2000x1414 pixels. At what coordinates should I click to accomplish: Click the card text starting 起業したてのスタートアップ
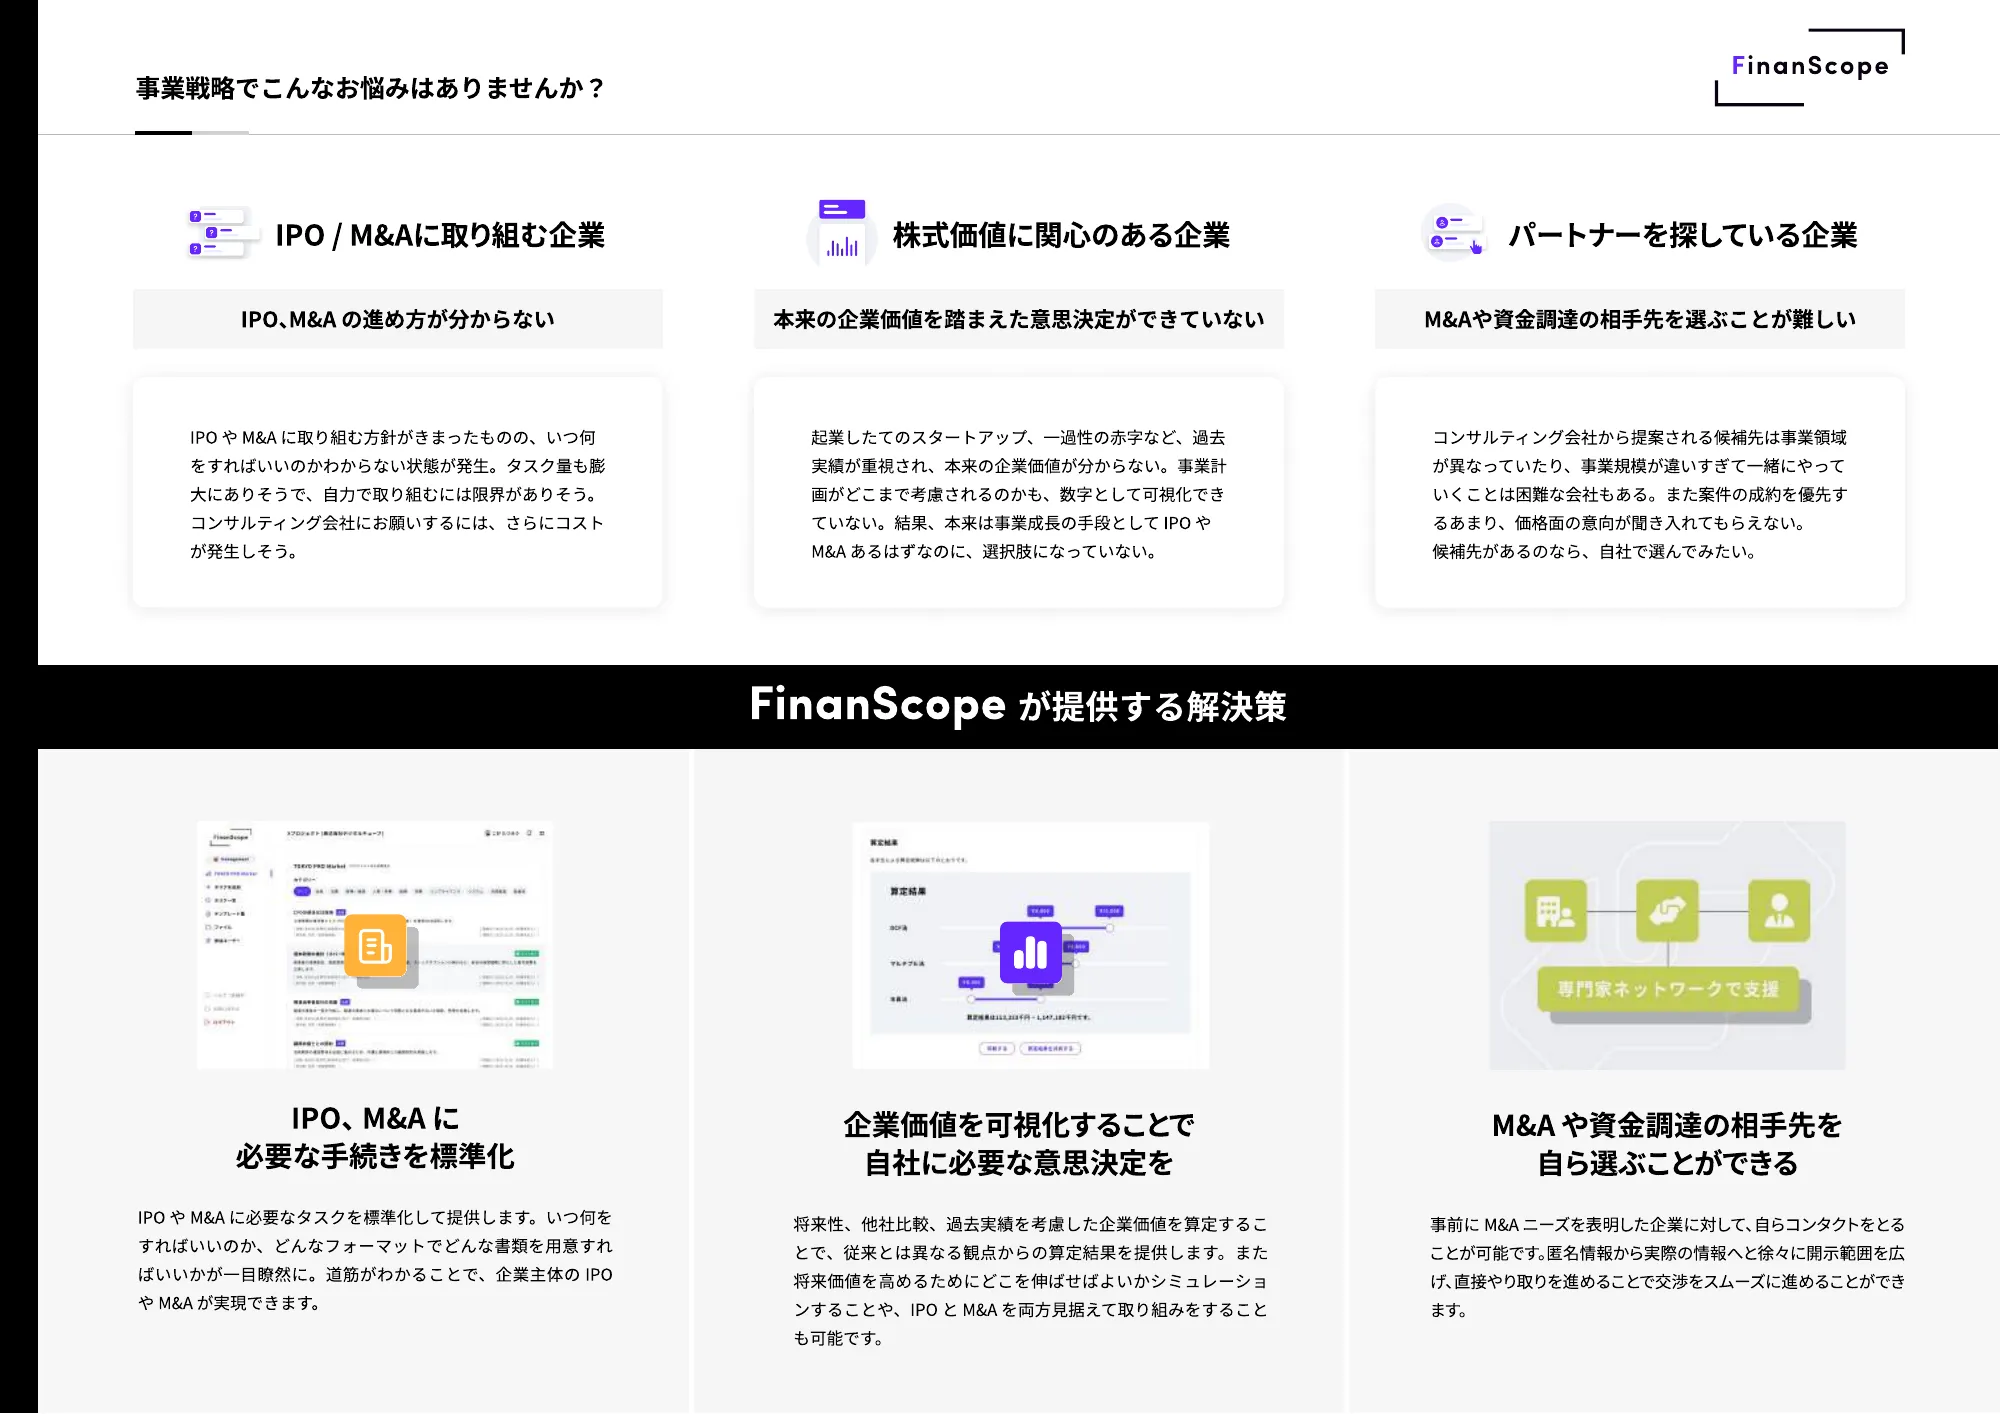pyautogui.click(x=1019, y=494)
